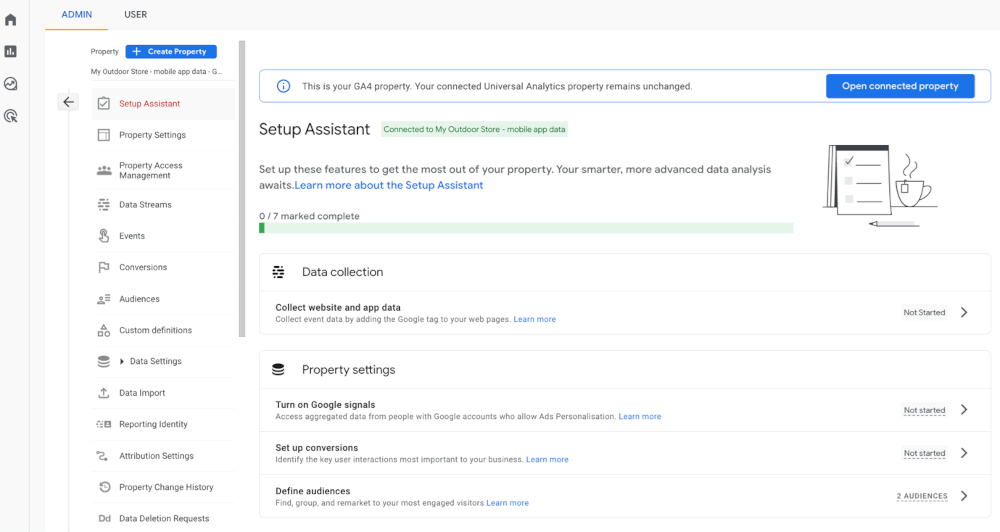Click the Conversions flag icon

(104, 267)
